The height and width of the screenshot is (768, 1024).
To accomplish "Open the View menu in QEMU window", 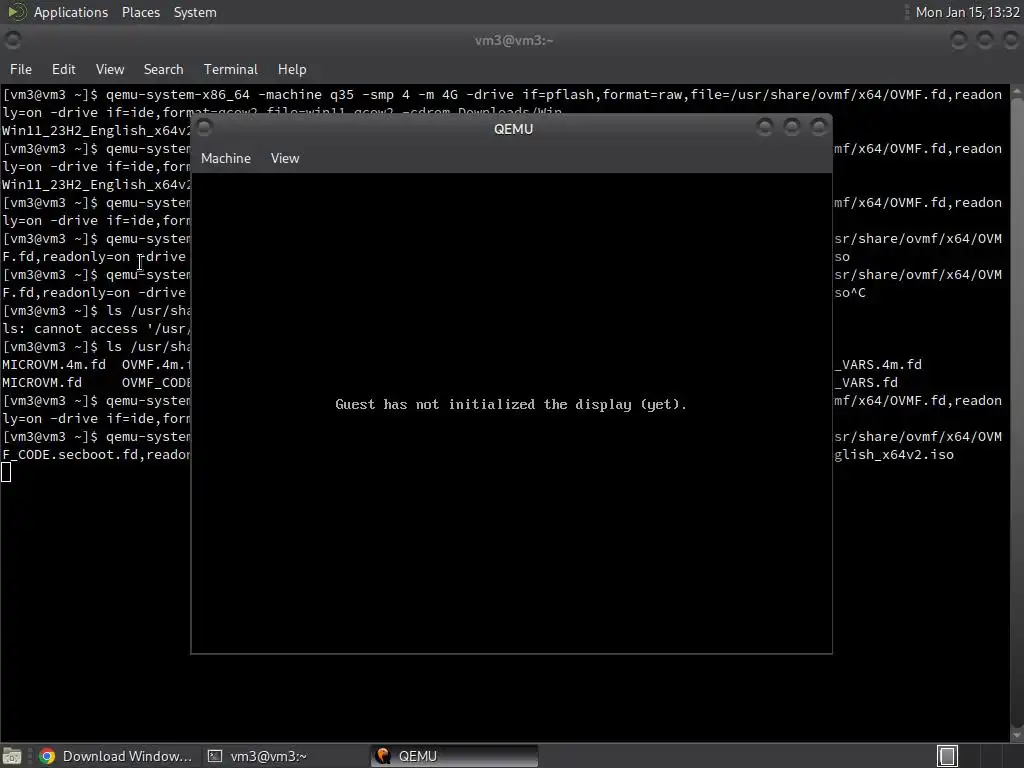I will (285, 159).
